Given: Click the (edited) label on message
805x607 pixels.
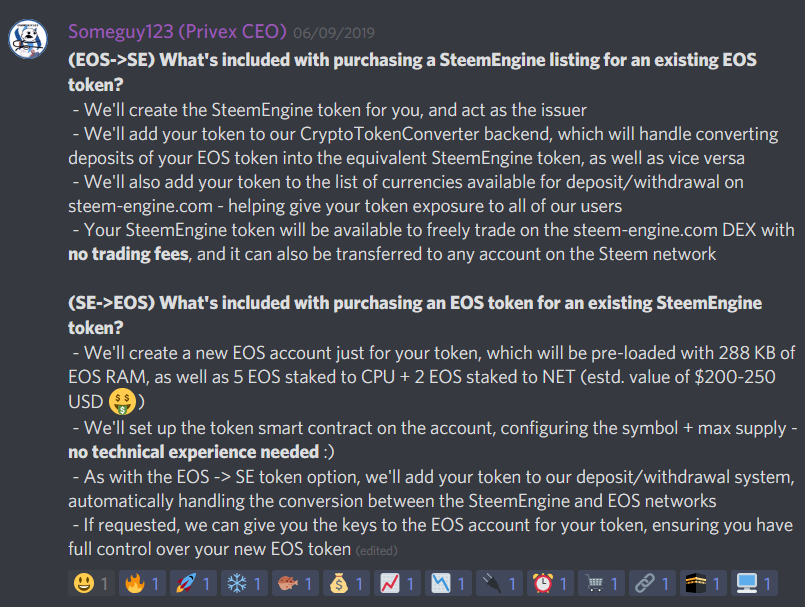Looking at the screenshot, I should pyautogui.click(x=377, y=550).
